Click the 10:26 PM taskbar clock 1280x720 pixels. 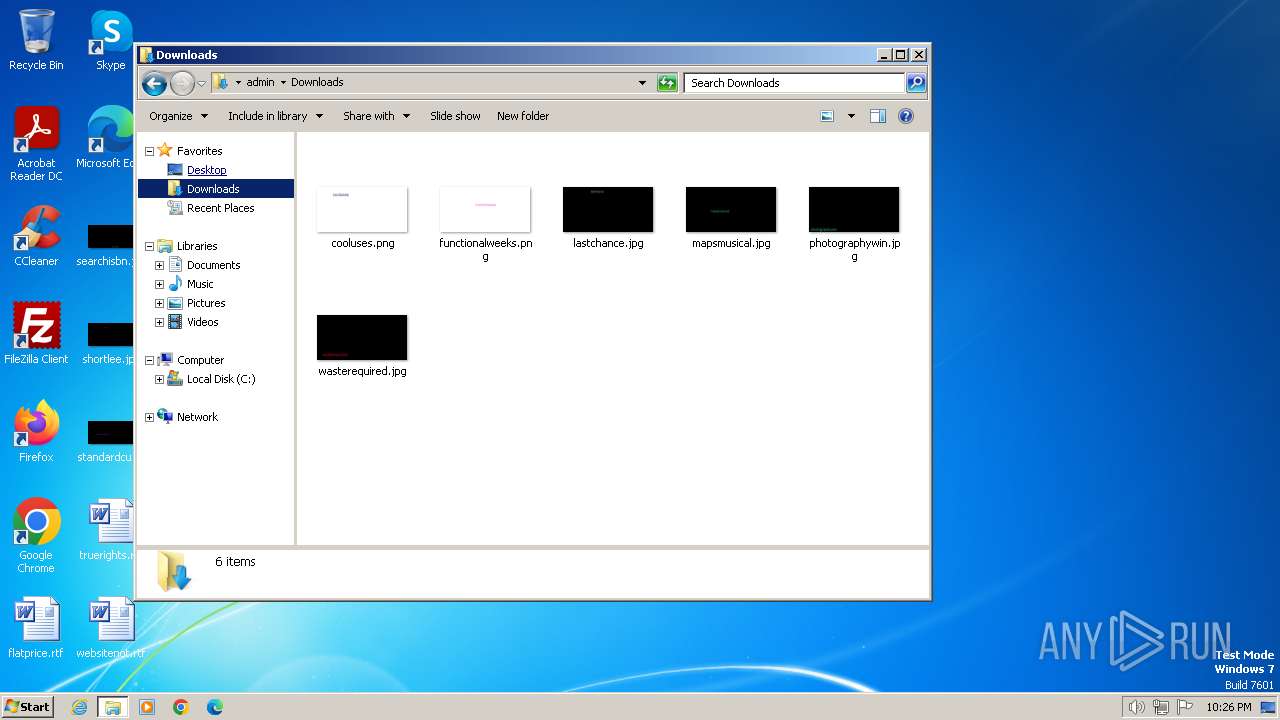point(1229,707)
